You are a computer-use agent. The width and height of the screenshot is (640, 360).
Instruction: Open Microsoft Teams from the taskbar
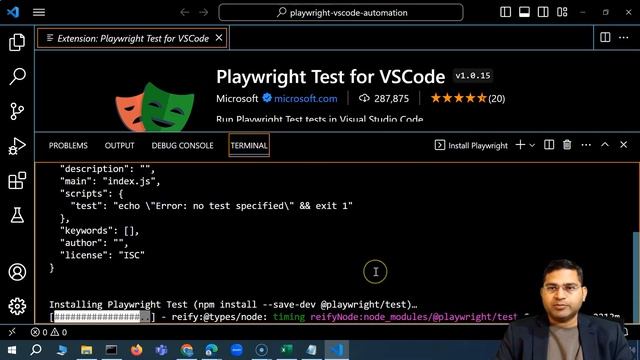[x=162, y=350]
